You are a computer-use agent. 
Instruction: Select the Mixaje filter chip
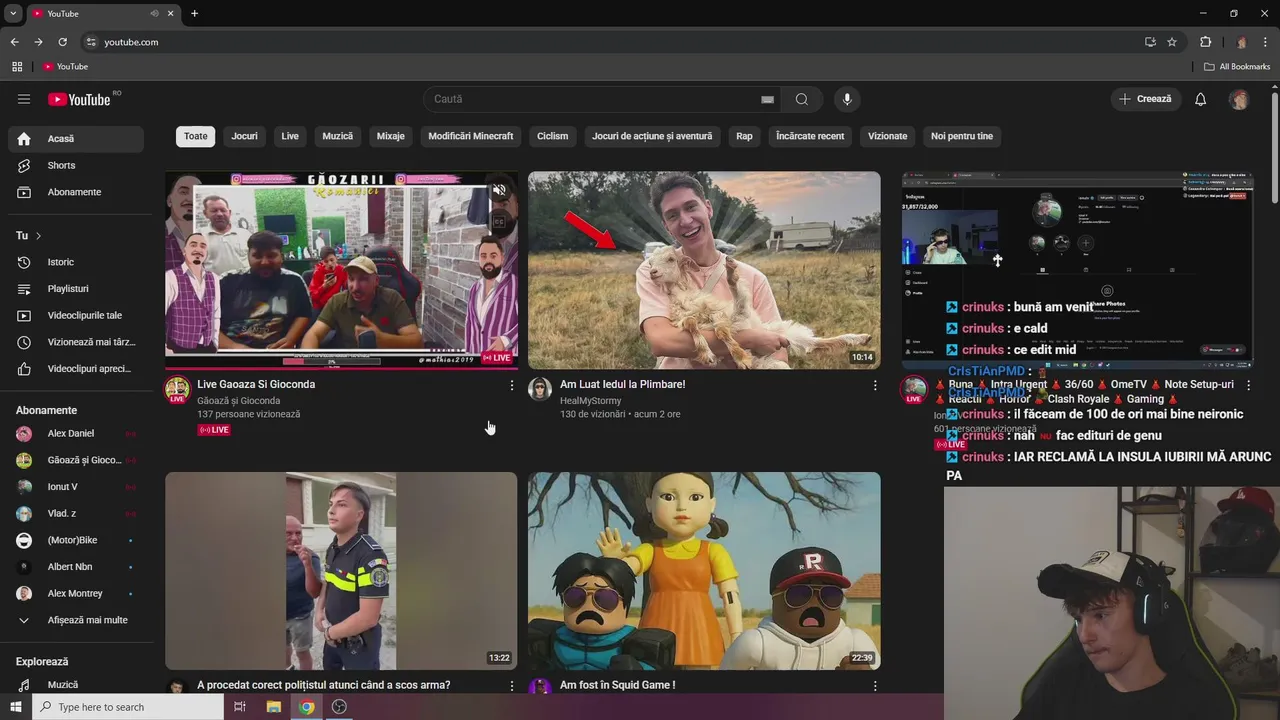391,136
